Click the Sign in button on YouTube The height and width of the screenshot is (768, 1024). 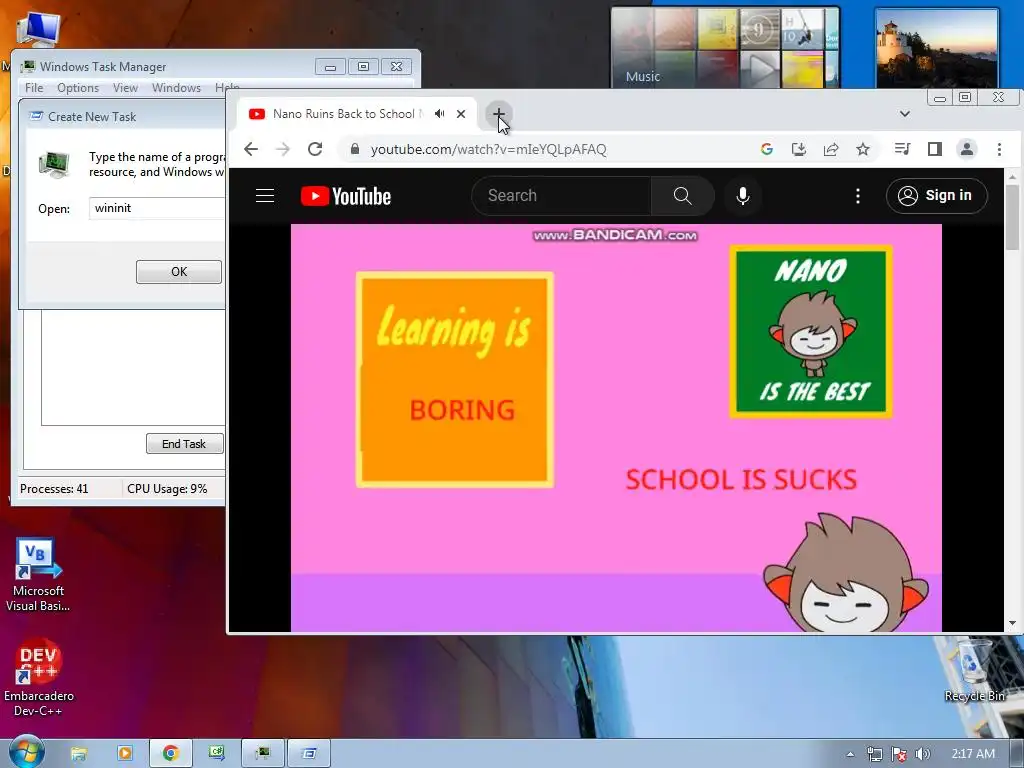coord(936,195)
